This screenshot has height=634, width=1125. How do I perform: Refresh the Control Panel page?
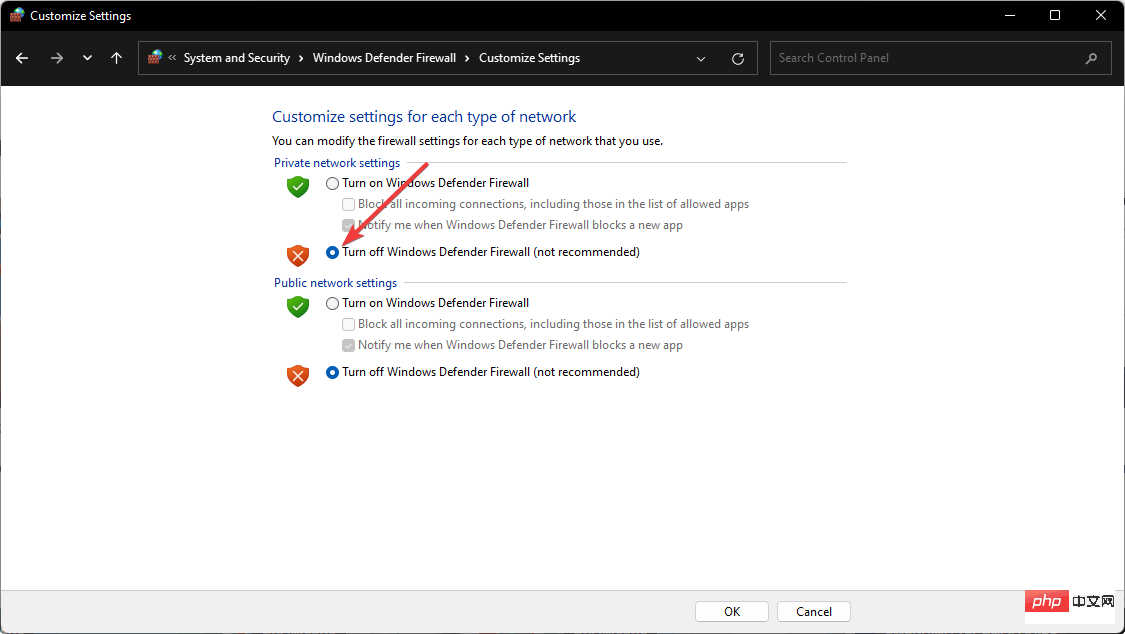click(738, 58)
